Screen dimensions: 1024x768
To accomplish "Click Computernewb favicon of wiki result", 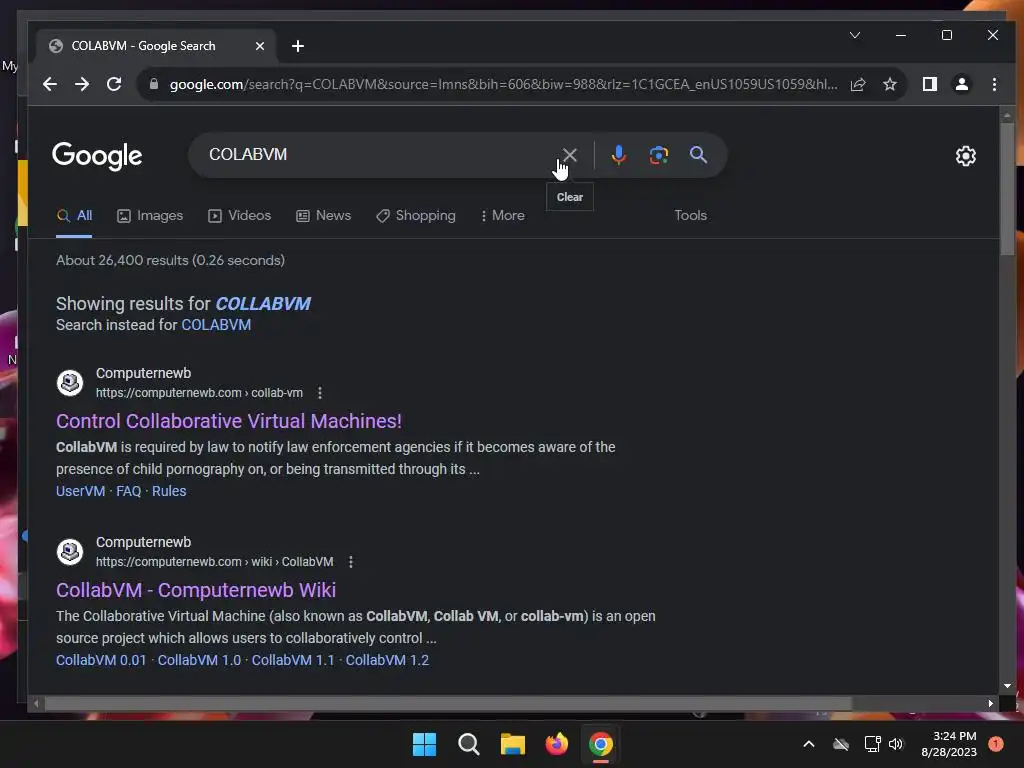I will 70,552.
